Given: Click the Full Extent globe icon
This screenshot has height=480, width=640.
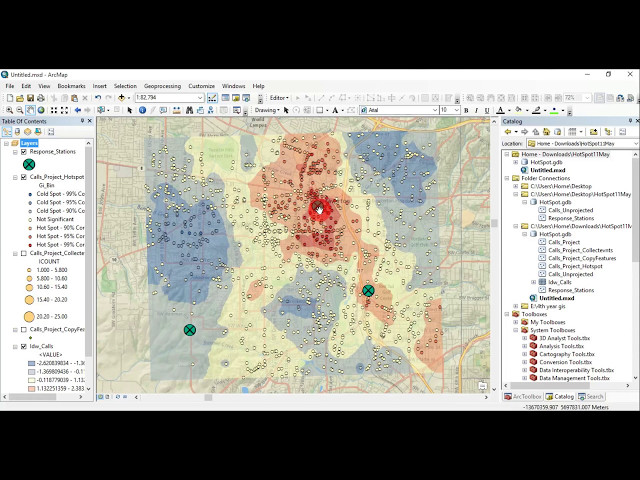Looking at the screenshot, I should [41, 110].
